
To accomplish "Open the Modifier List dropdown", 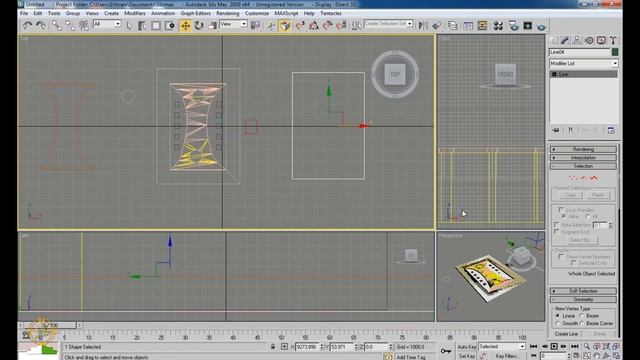I will coord(583,63).
